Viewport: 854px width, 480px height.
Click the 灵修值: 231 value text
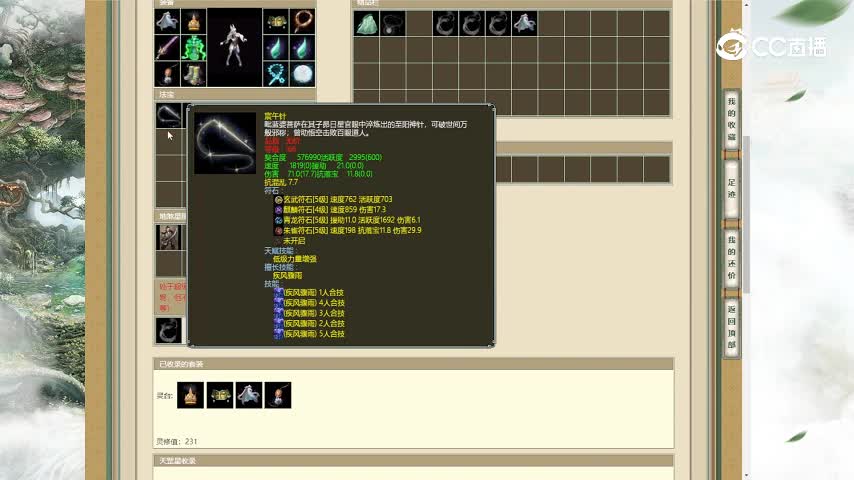coord(176,442)
